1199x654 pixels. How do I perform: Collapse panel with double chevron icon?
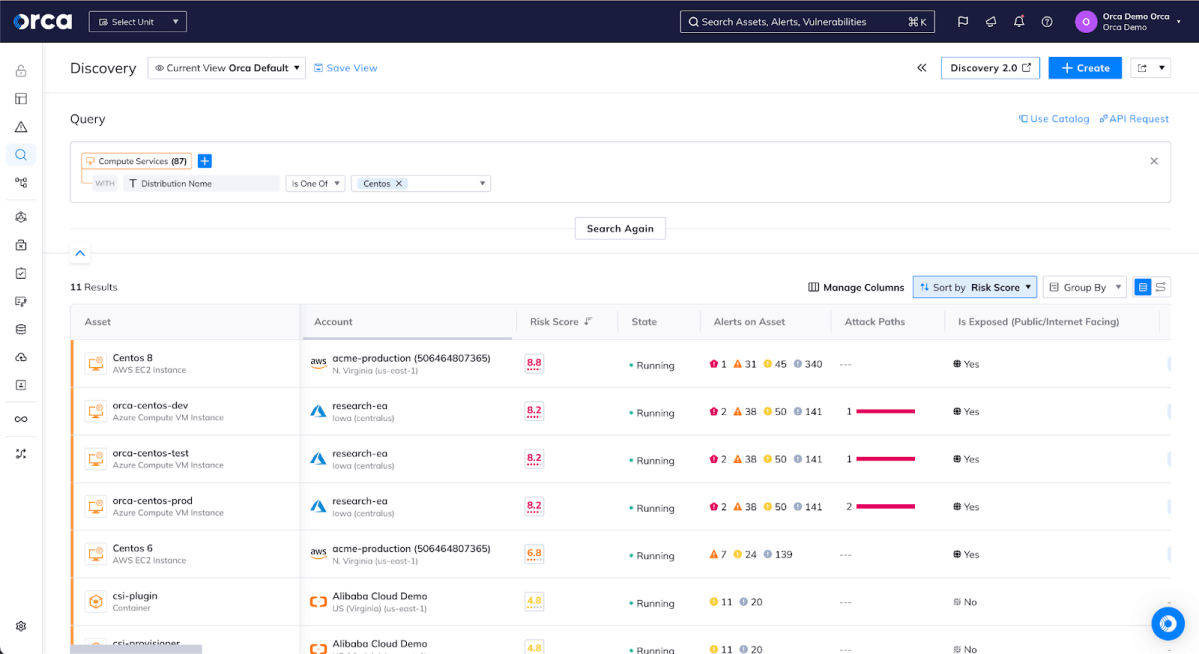coord(922,68)
